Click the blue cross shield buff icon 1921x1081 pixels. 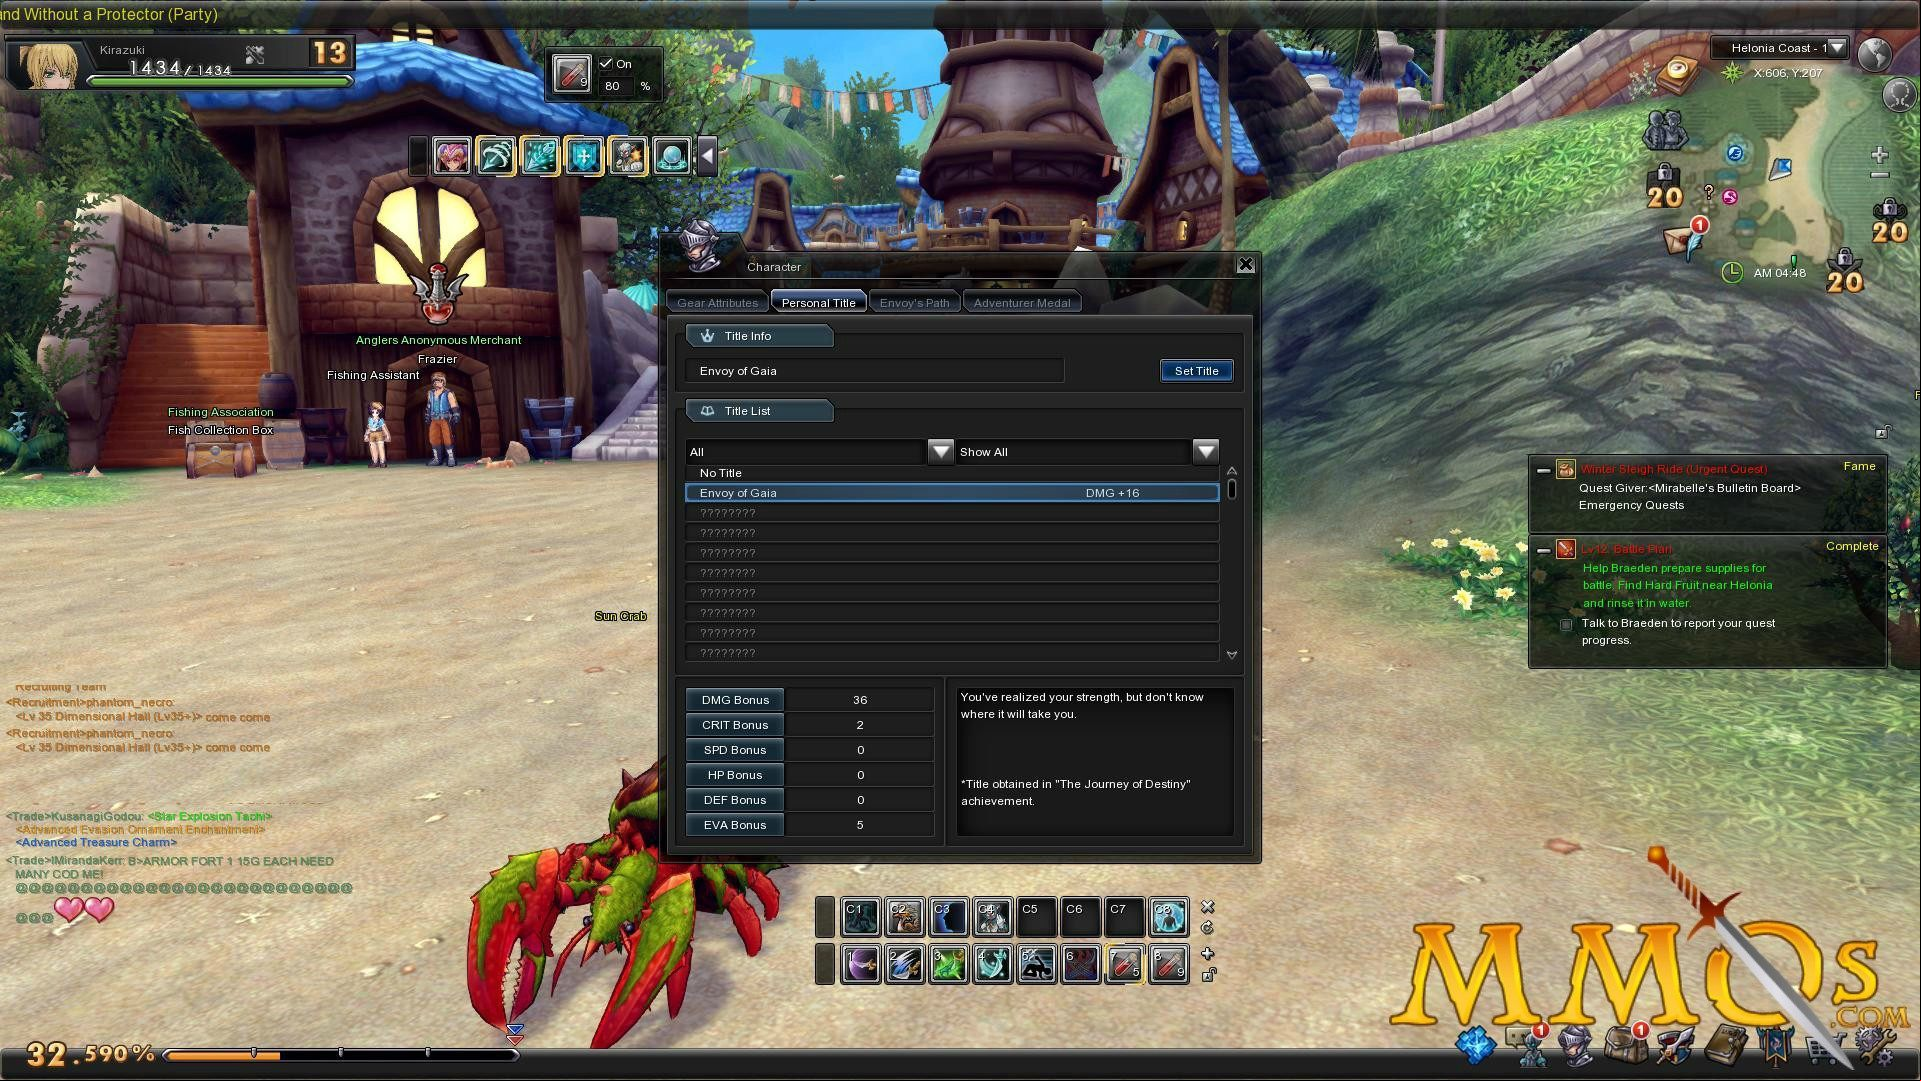pyautogui.click(x=584, y=156)
